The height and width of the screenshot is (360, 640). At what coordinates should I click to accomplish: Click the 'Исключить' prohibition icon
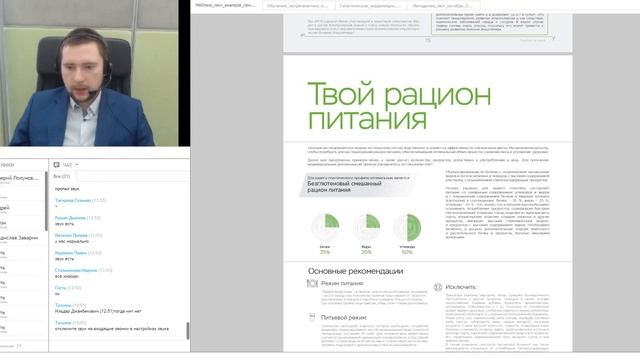438,287
